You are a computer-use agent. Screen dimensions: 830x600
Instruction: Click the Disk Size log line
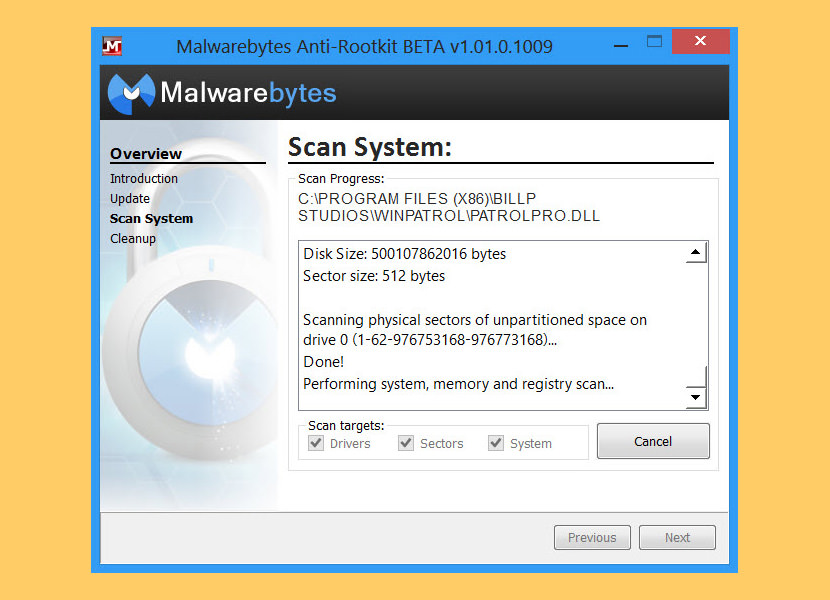[404, 254]
